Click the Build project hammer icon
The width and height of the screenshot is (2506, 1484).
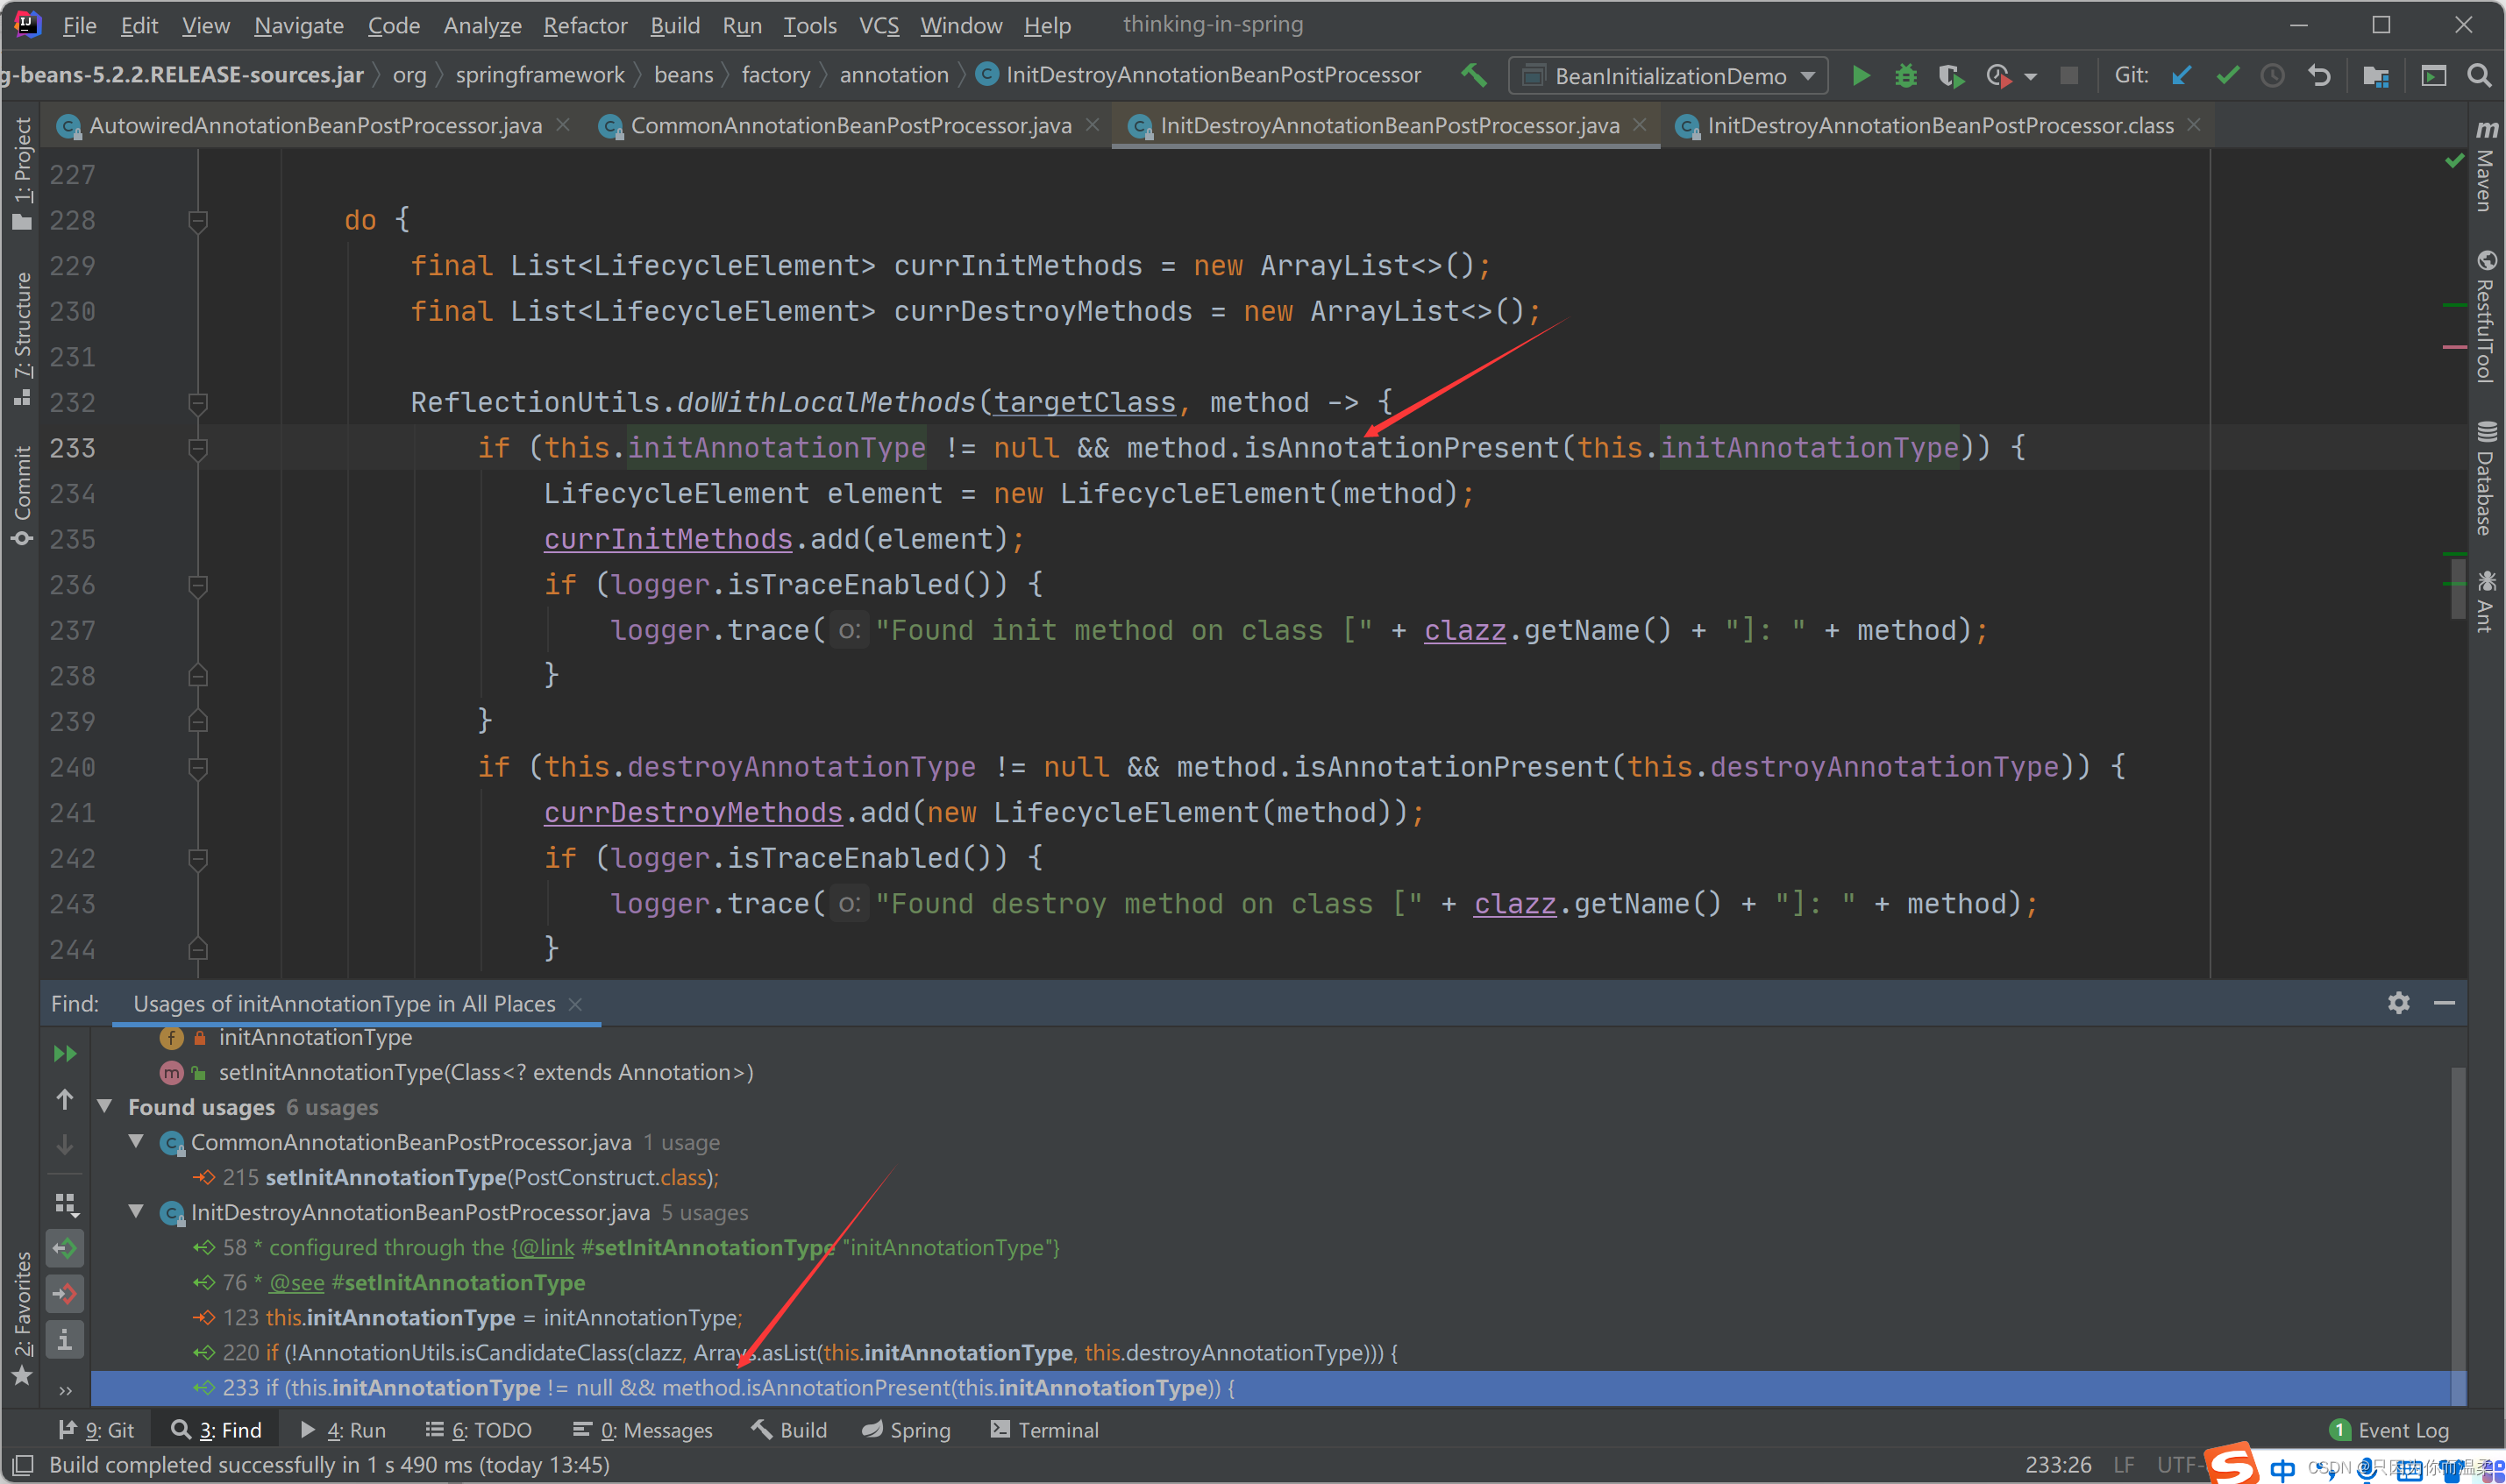point(1473,75)
